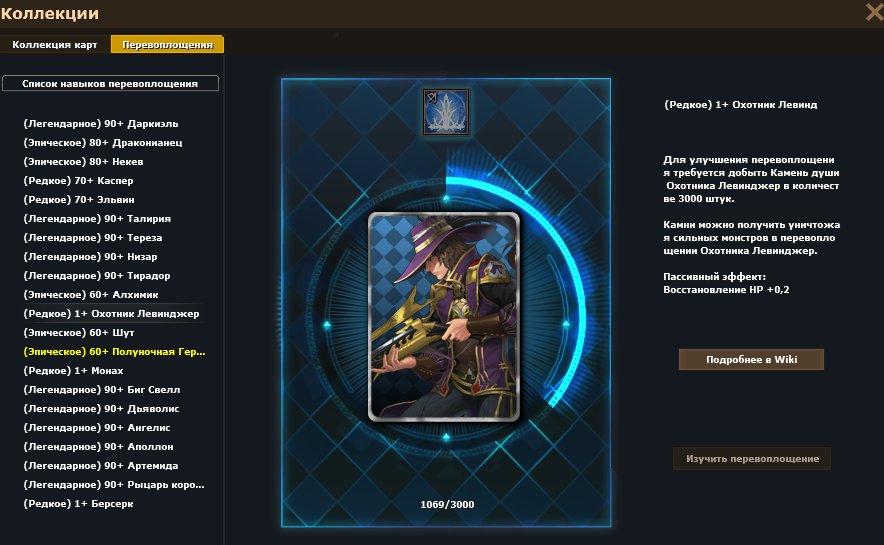Close the Коллекции window
This screenshot has width=884, height=545.
pos(874,12)
